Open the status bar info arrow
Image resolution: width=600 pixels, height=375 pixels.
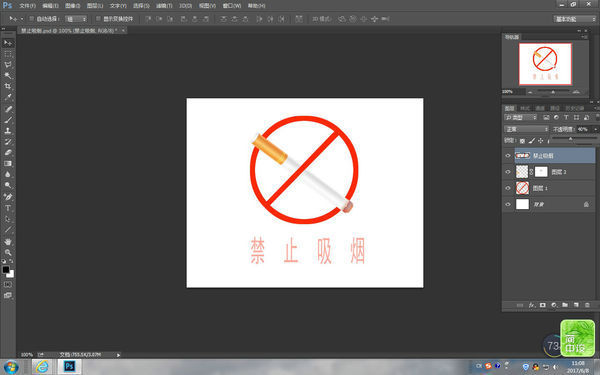(118, 355)
